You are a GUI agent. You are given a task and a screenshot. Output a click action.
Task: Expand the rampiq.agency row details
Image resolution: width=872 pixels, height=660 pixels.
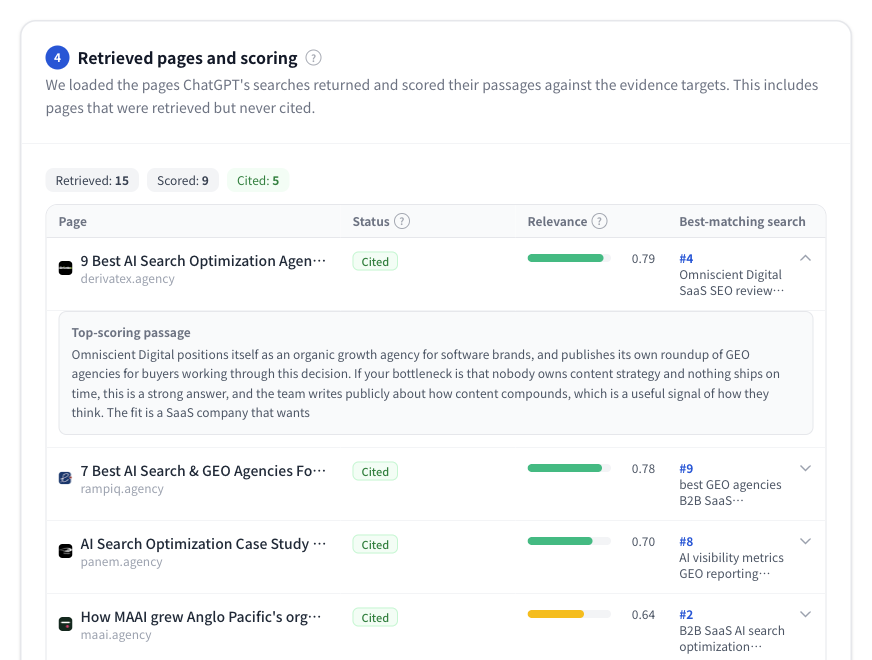[805, 468]
